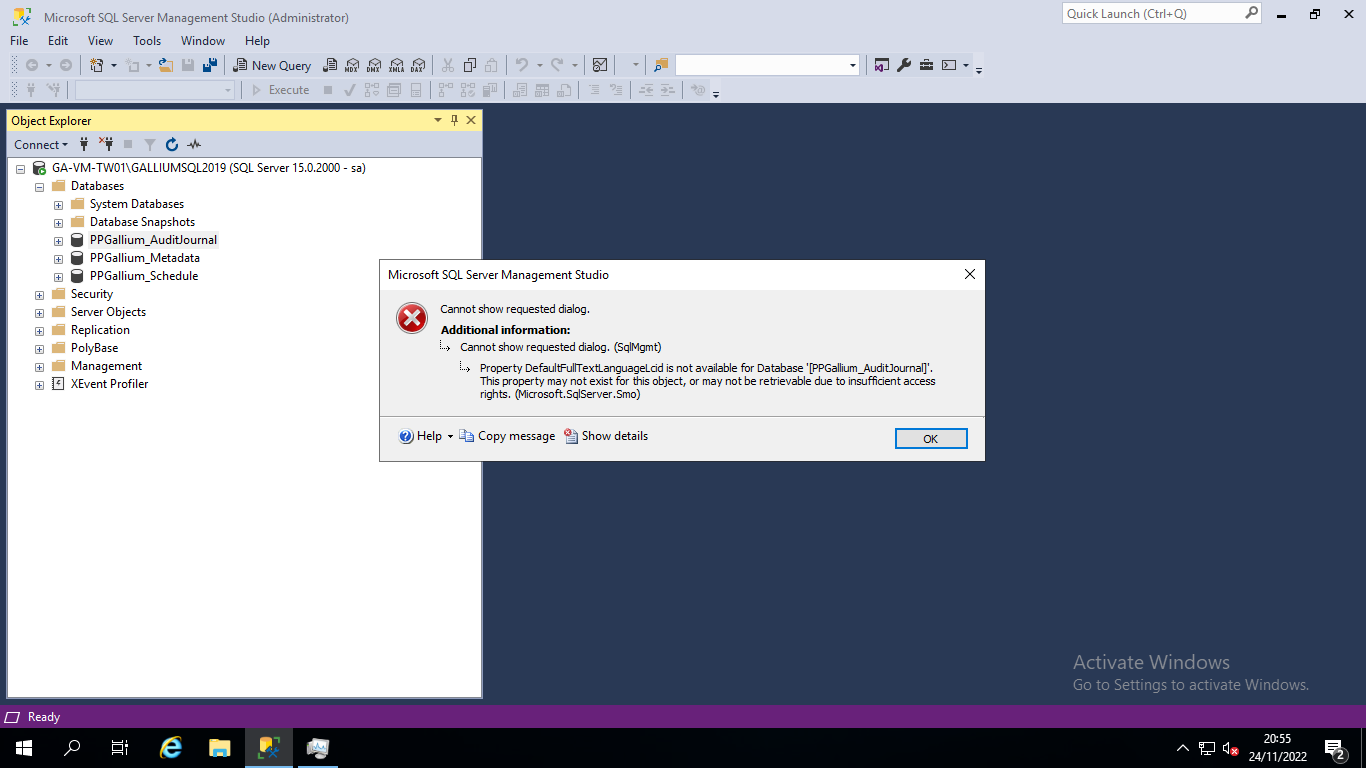Close the Object Explorer panel
The image size is (1366, 768).
(471, 120)
